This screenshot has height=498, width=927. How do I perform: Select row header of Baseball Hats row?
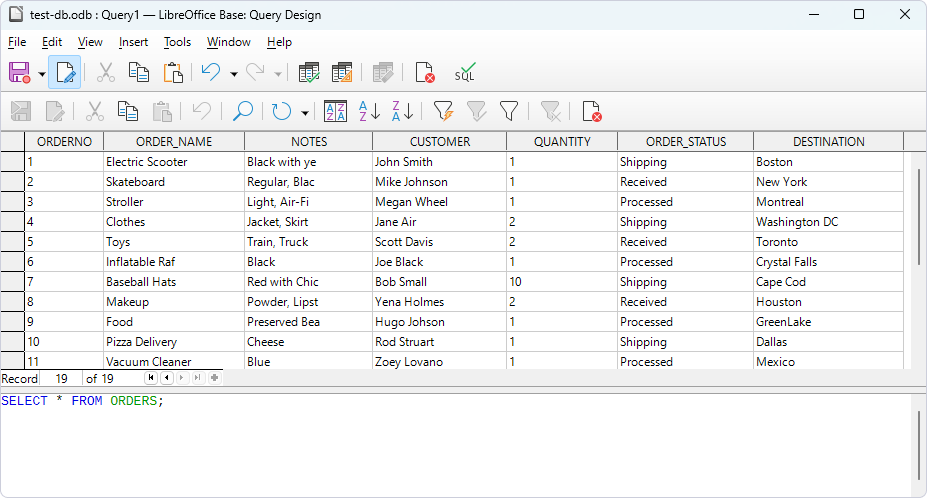[12, 282]
